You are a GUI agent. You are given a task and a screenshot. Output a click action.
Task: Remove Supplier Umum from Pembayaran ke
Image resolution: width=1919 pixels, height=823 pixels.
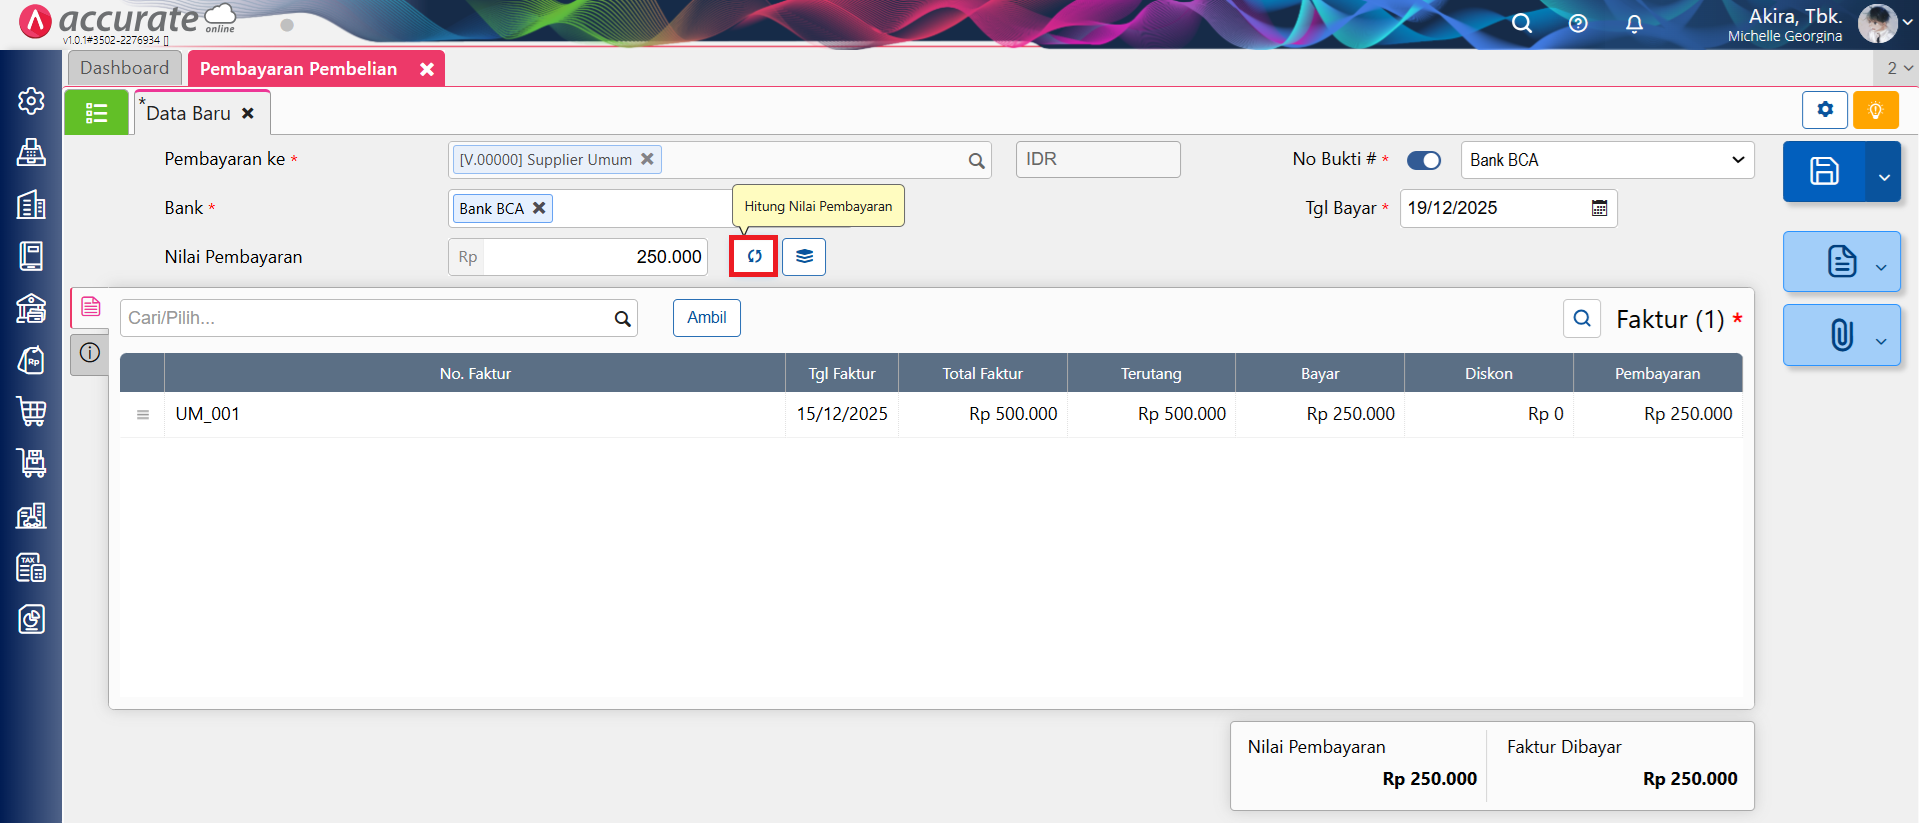tap(647, 159)
